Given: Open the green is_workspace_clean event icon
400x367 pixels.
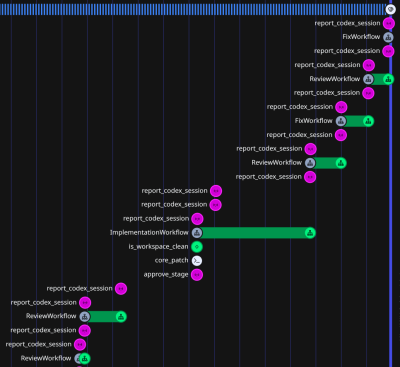Looking at the screenshot, I should point(197,247).
